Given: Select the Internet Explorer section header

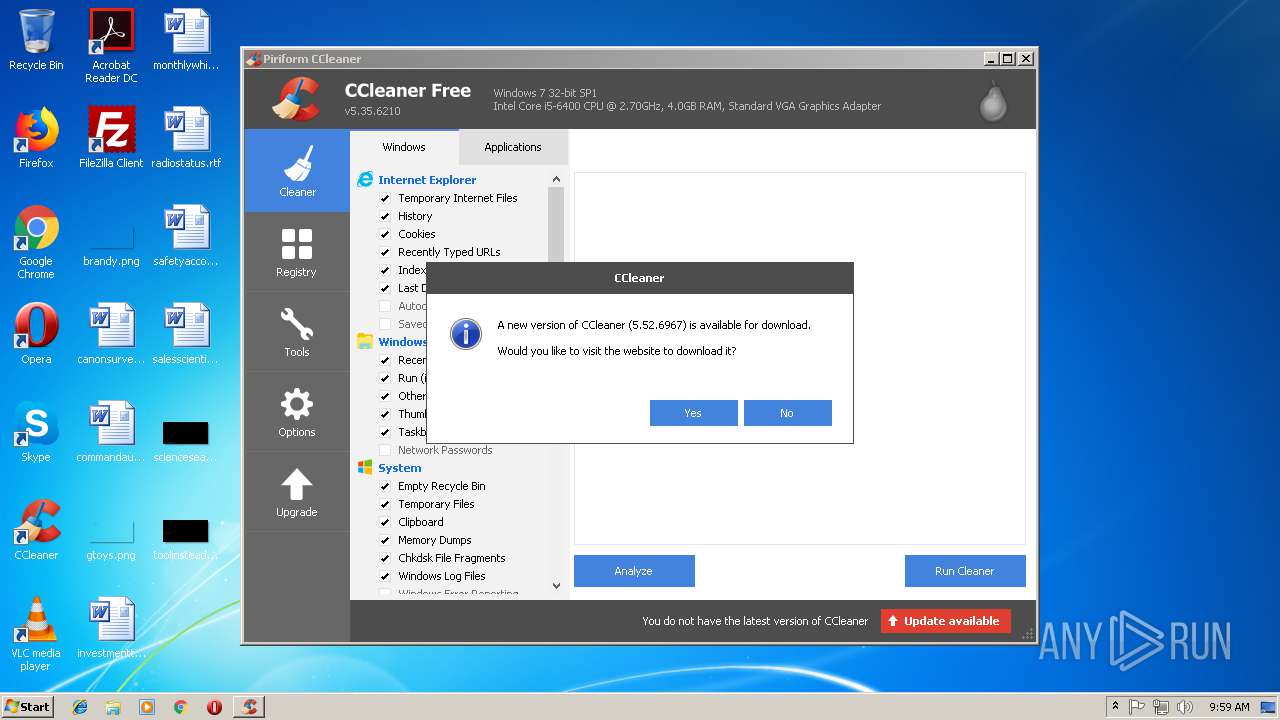Looking at the screenshot, I should (x=427, y=180).
